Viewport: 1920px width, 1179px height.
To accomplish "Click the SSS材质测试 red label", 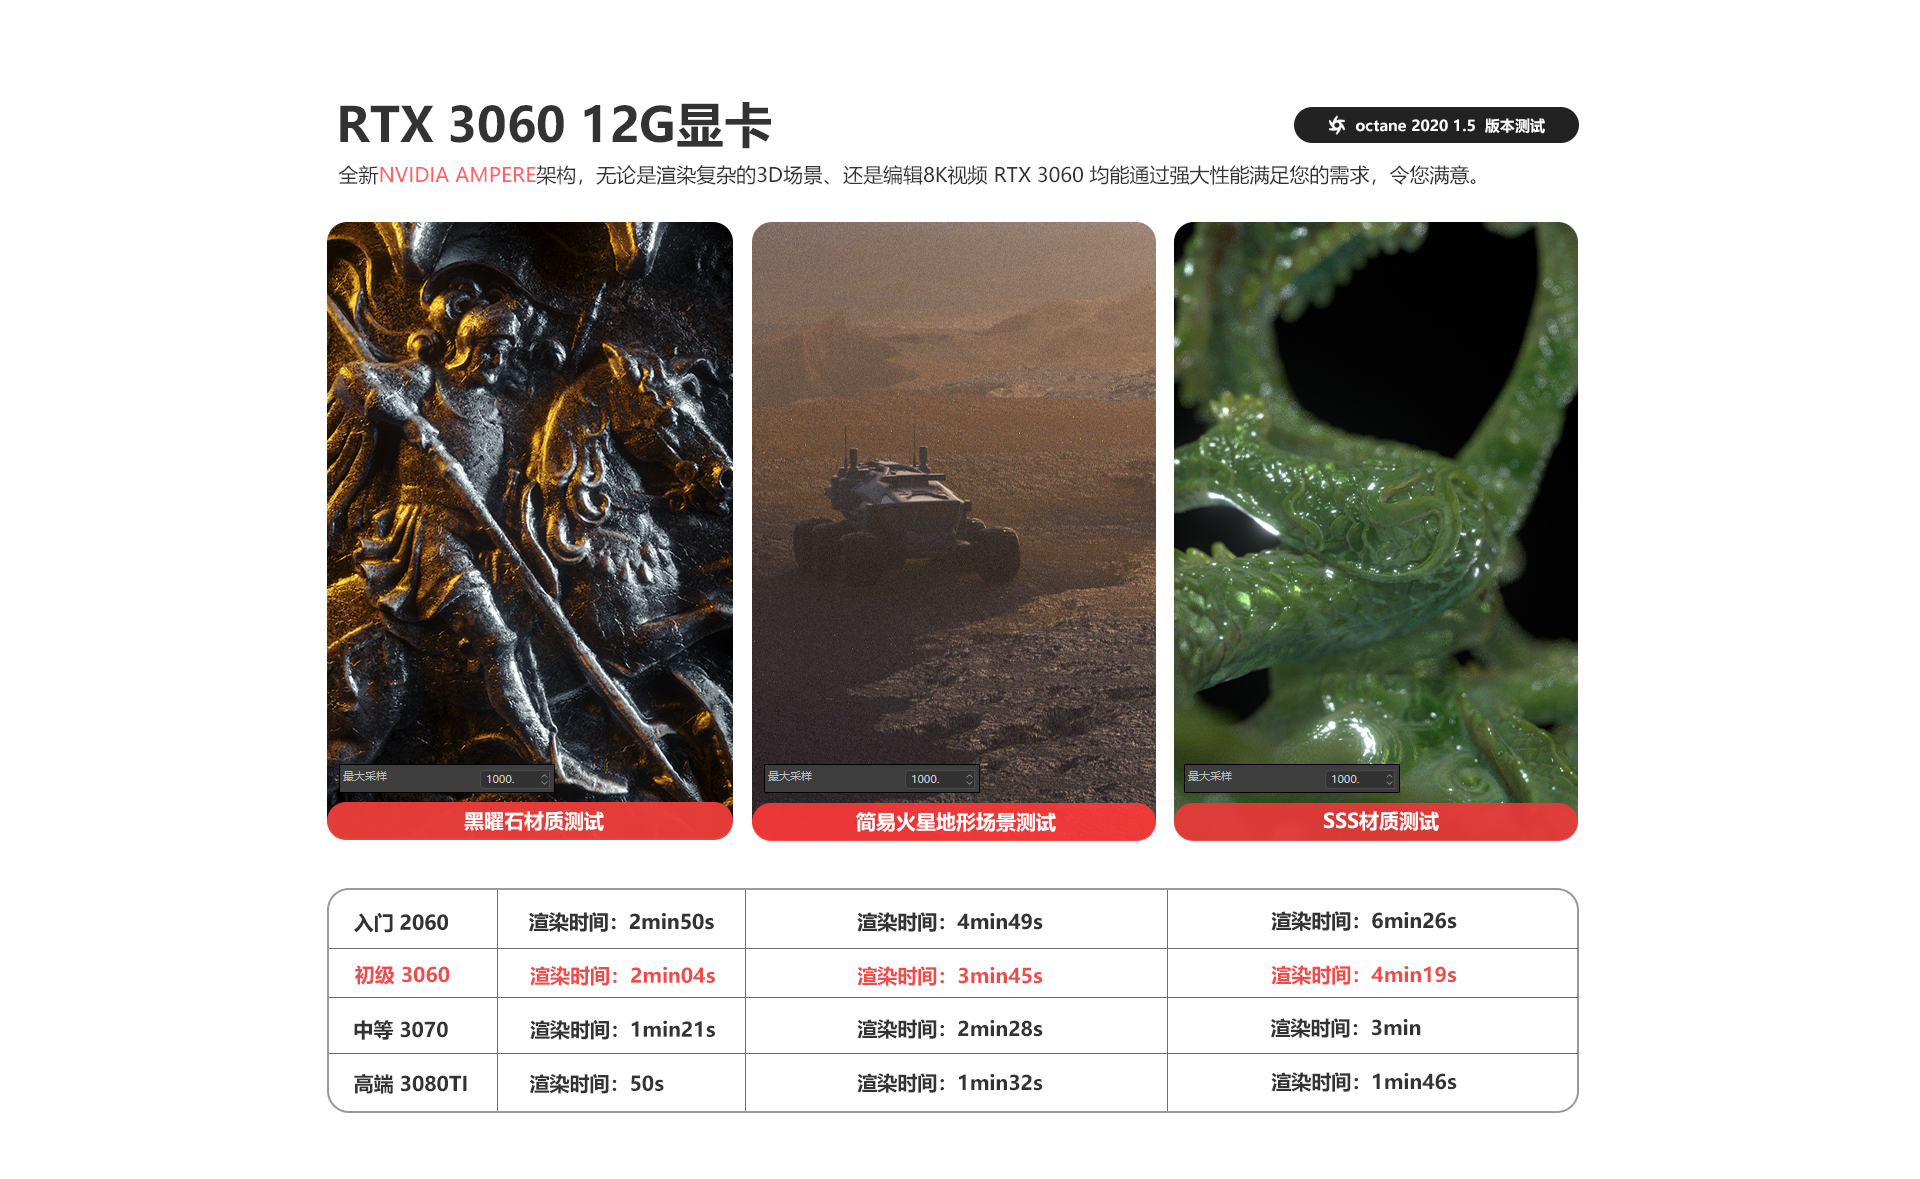I will (x=1376, y=822).
